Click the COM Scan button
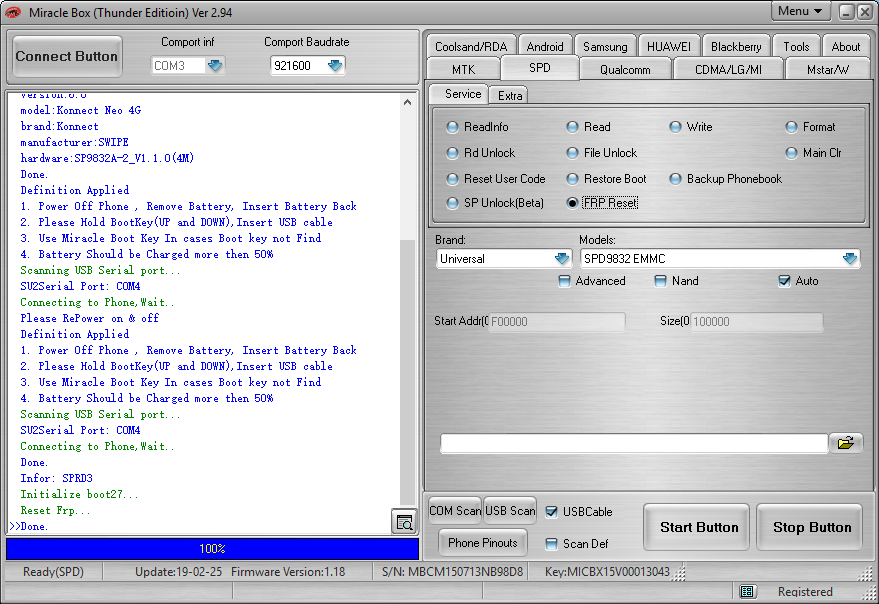Viewport: 879px width, 604px height. click(455, 511)
